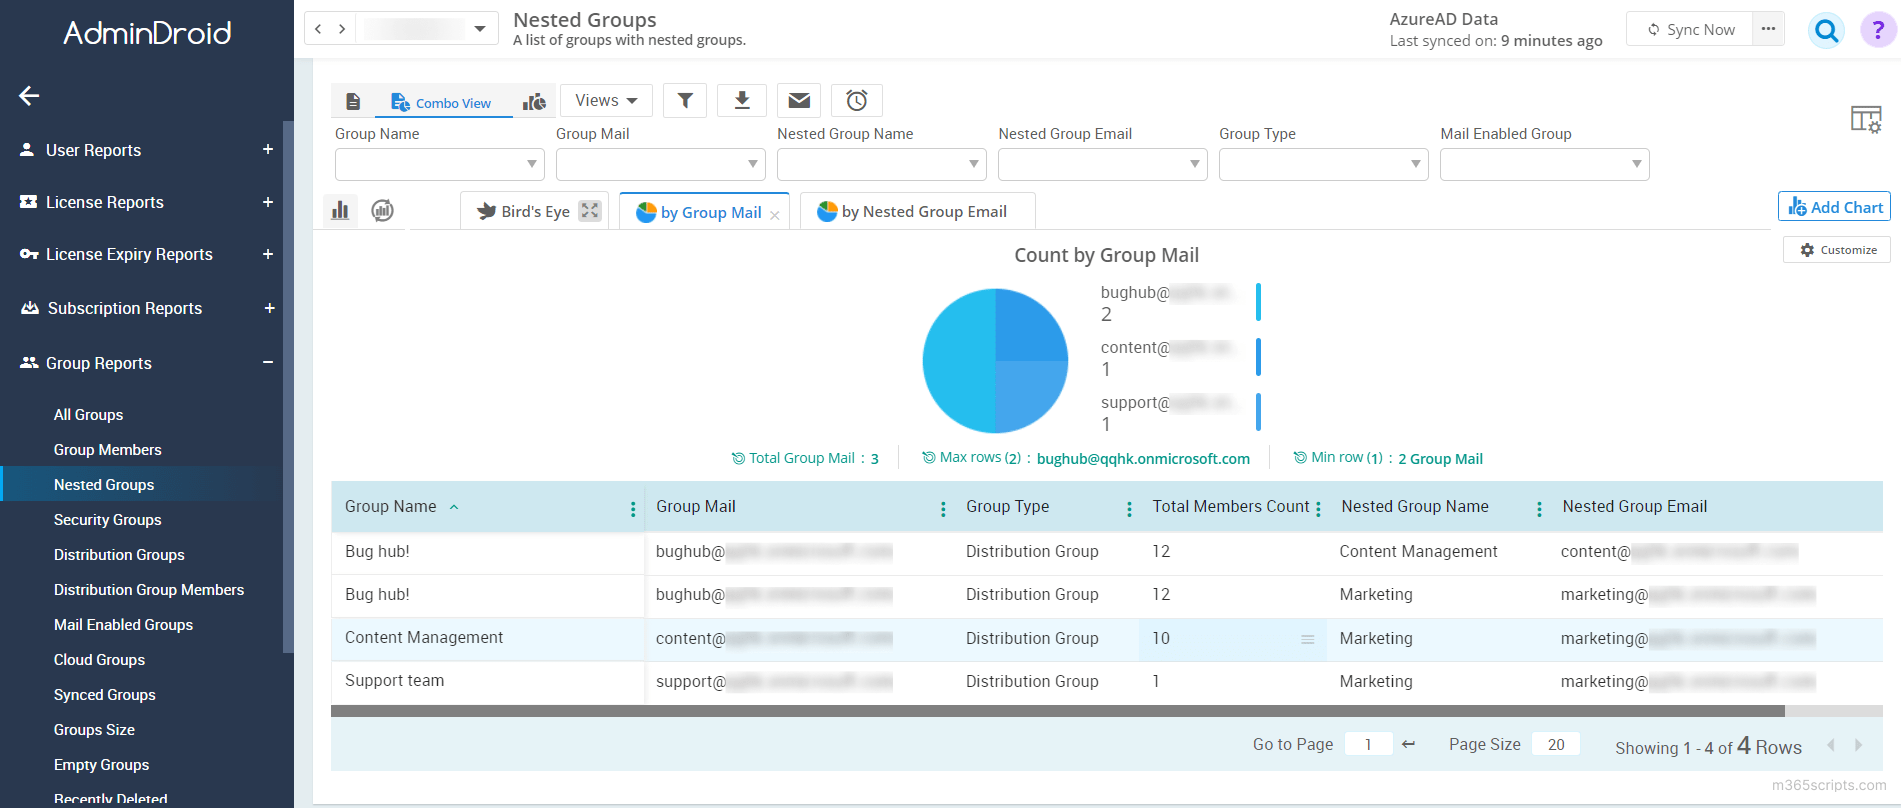This screenshot has width=1901, height=808.
Task: Go to previous report arrow
Action: pyautogui.click(x=318, y=29)
